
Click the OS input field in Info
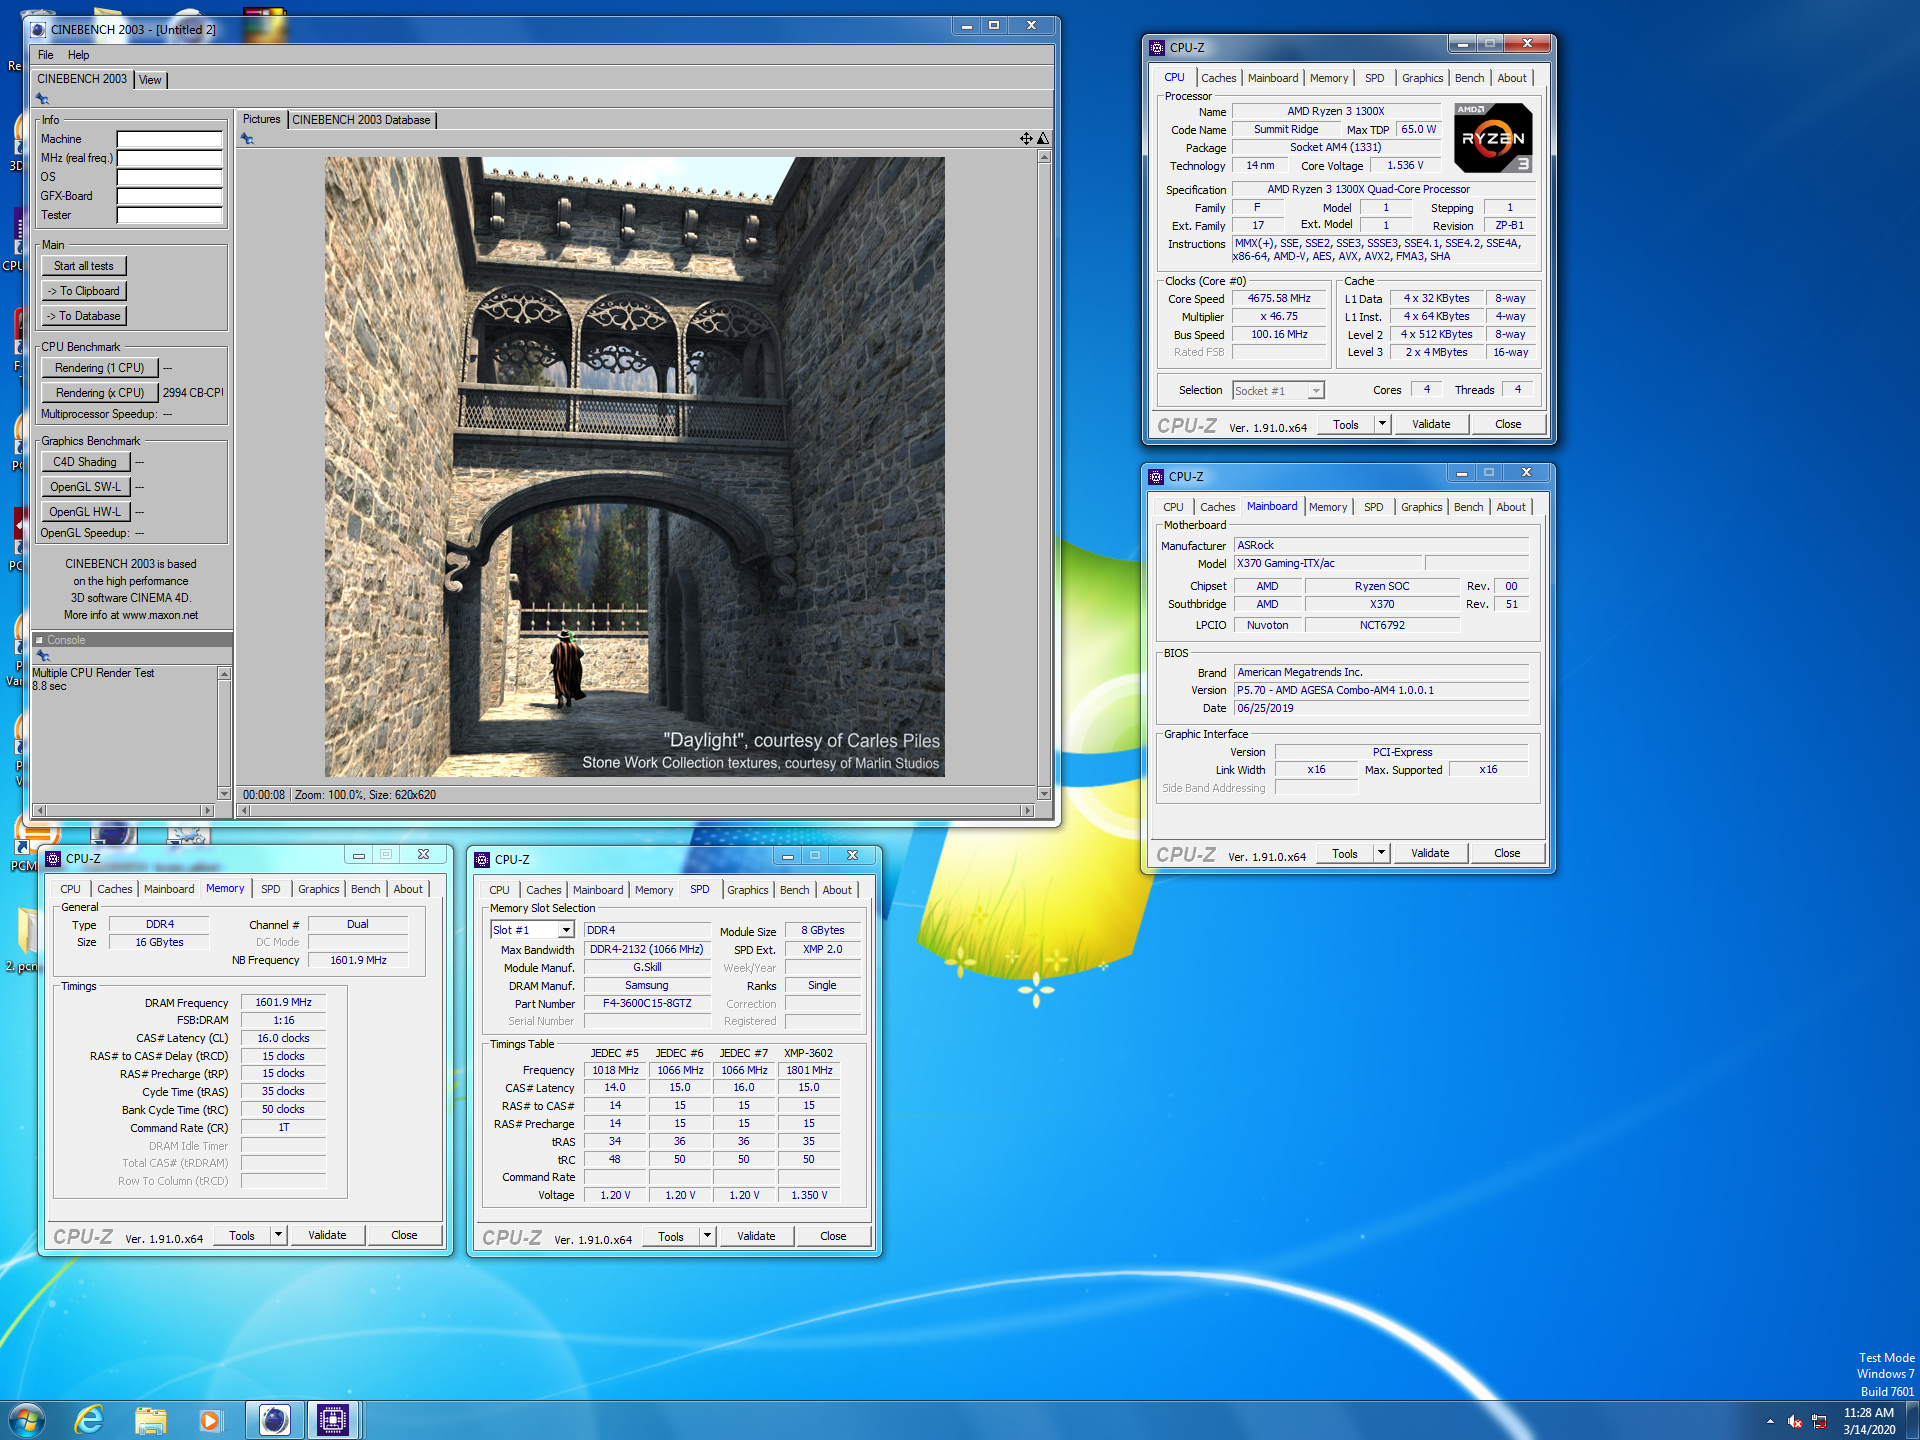(169, 177)
